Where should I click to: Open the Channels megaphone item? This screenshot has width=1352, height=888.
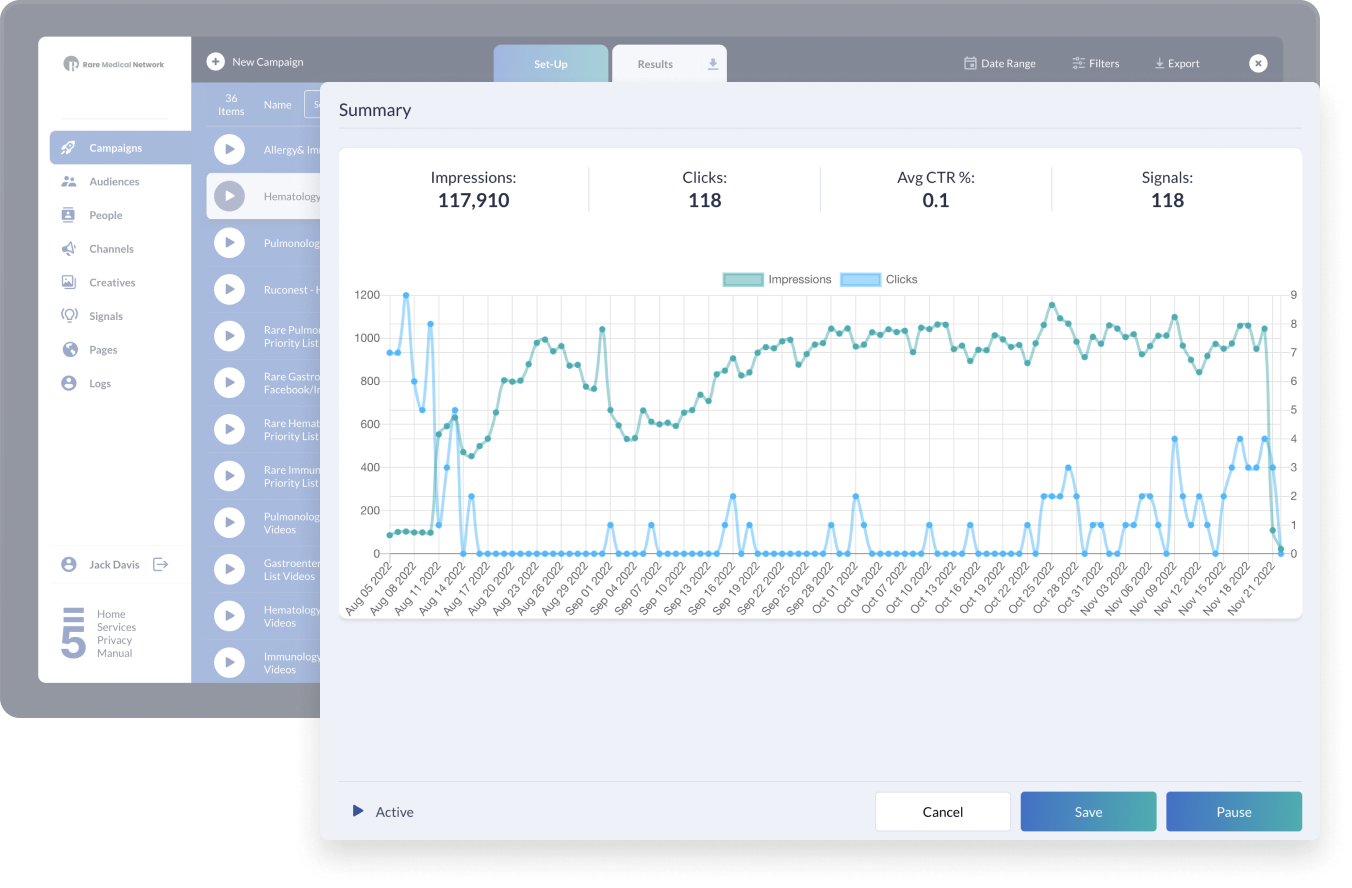point(69,249)
